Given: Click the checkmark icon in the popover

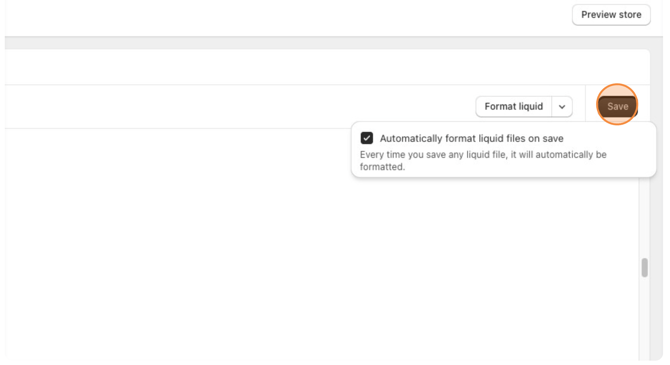Looking at the screenshot, I should tap(367, 138).
